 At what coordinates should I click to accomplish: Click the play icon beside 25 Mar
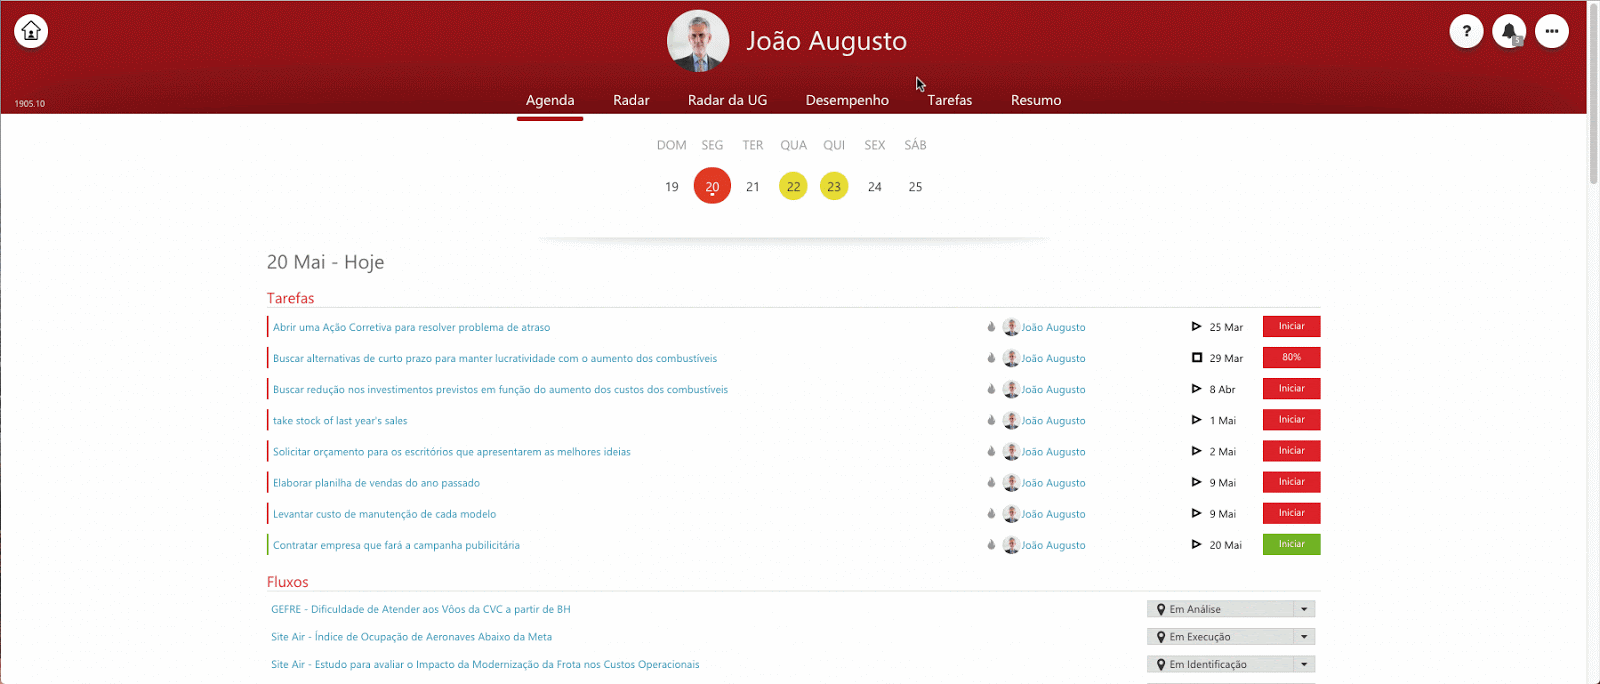pos(1196,327)
